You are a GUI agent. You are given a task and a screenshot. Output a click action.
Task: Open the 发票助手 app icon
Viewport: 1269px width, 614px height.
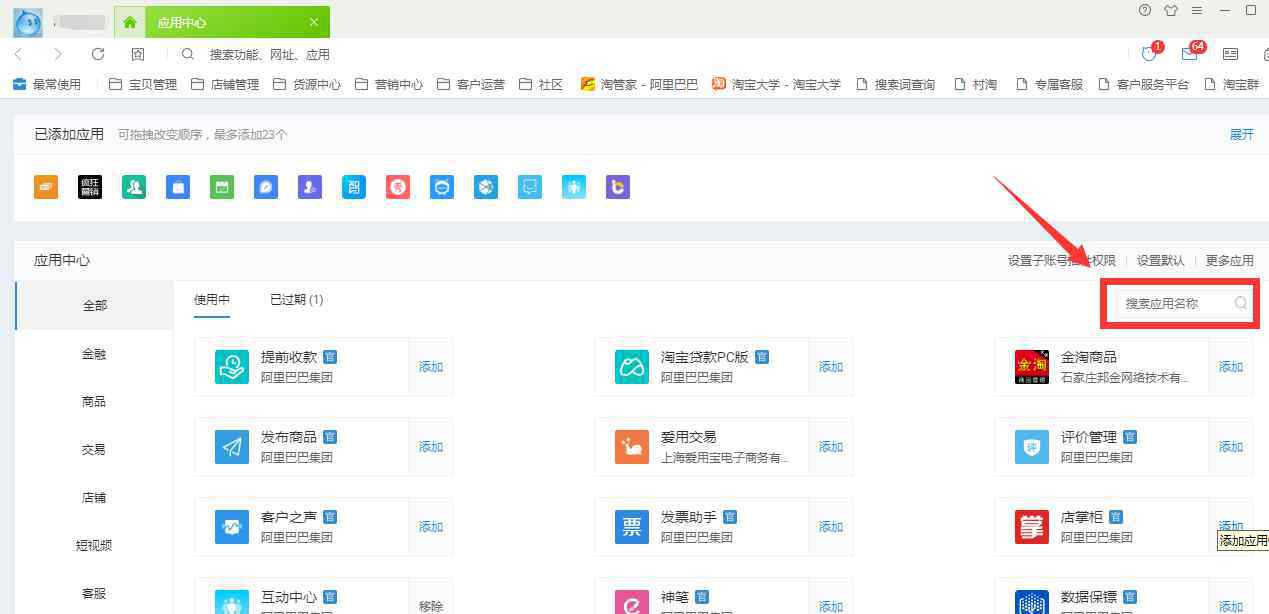pos(632,527)
